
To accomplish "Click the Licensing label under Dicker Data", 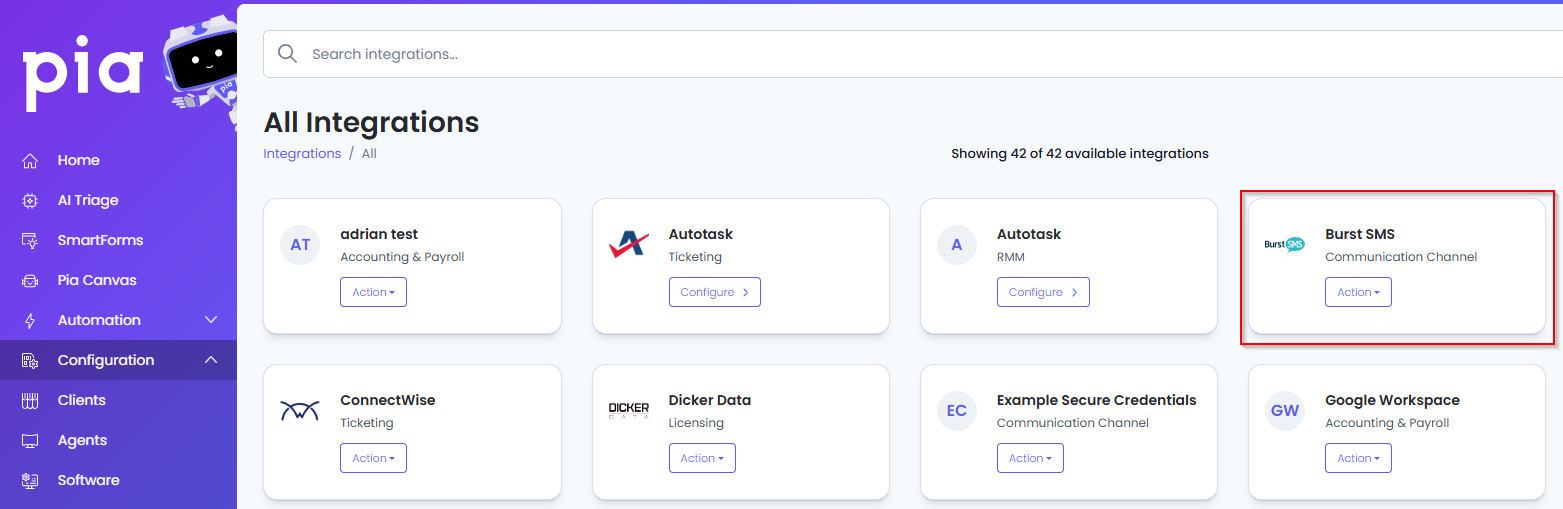I will click(696, 423).
